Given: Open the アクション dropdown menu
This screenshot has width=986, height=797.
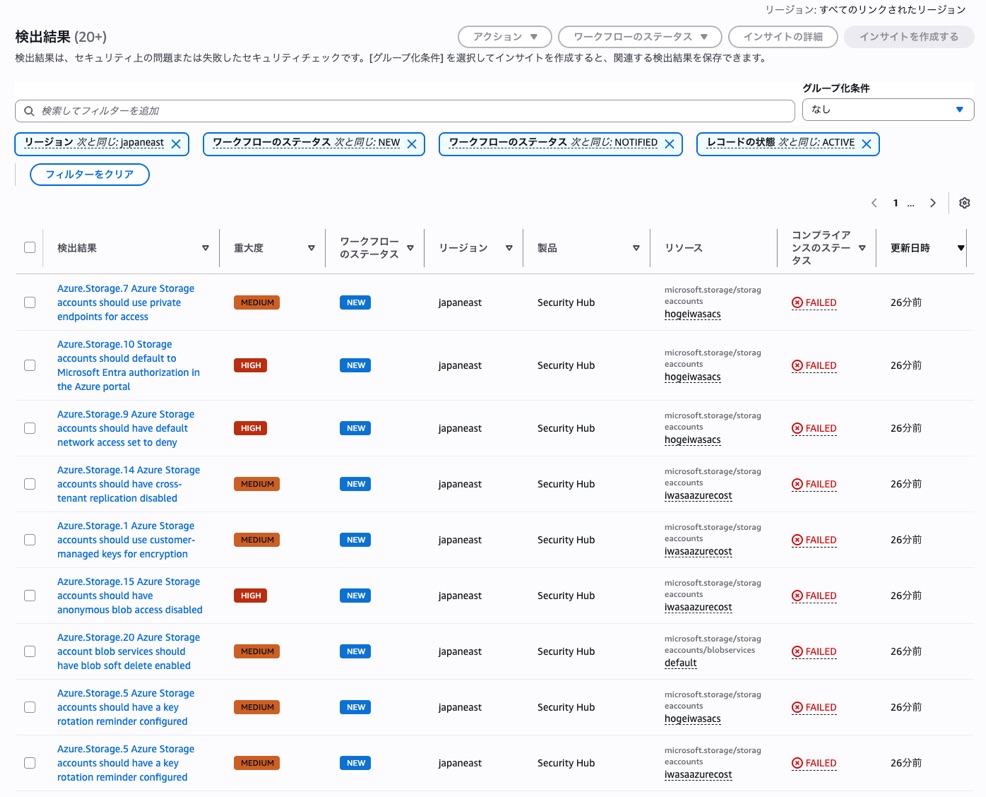Looking at the screenshot, I should point(505,36).
